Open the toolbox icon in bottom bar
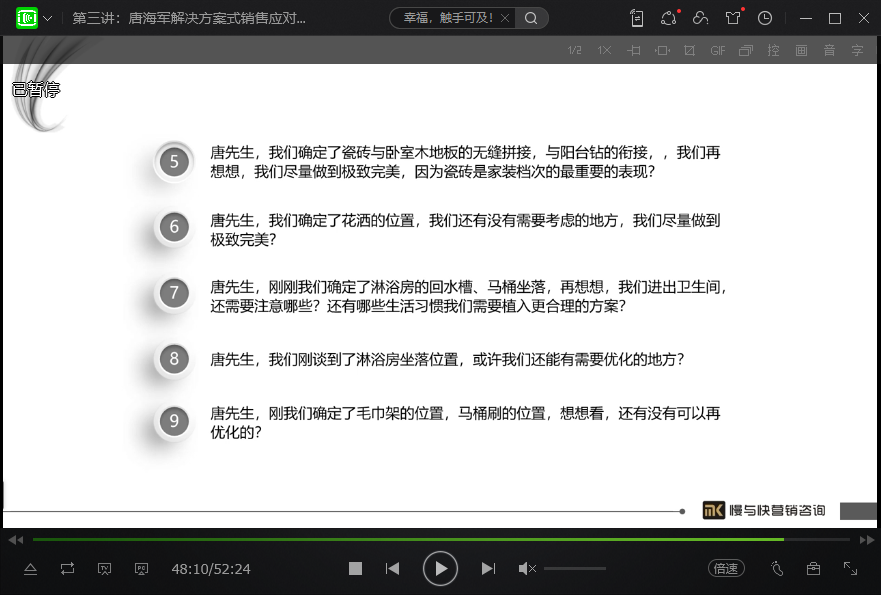This screenshot has height=595, width=881. pos(813,568)
